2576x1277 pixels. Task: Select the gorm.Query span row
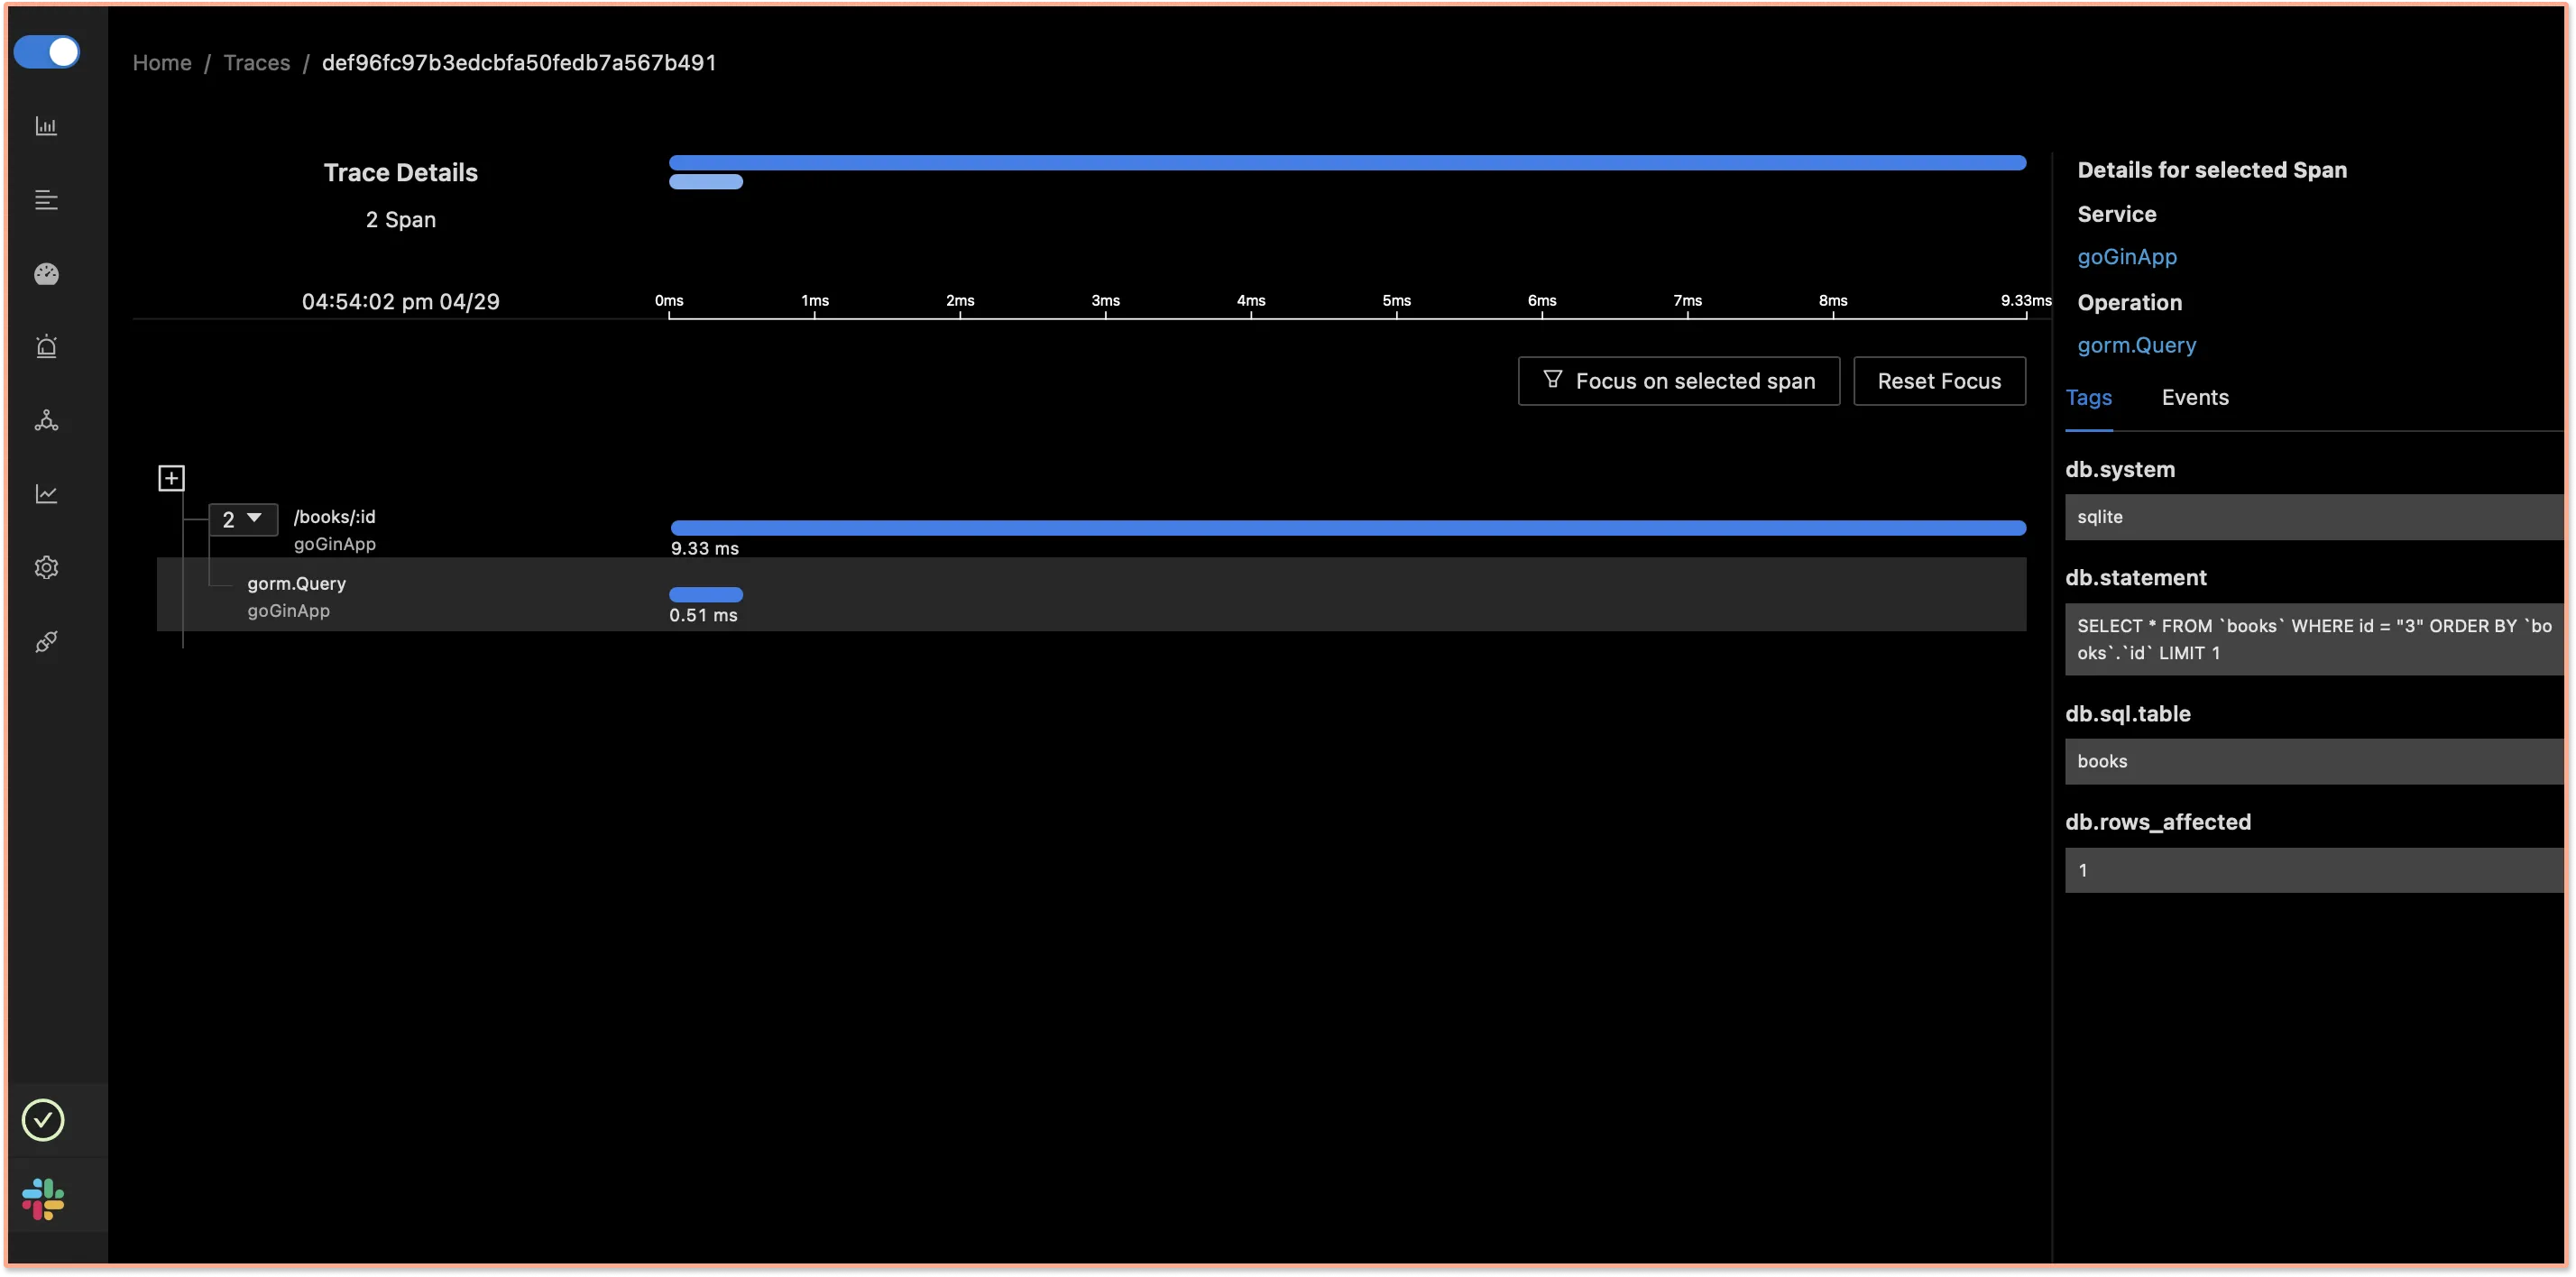[1092, 594]
